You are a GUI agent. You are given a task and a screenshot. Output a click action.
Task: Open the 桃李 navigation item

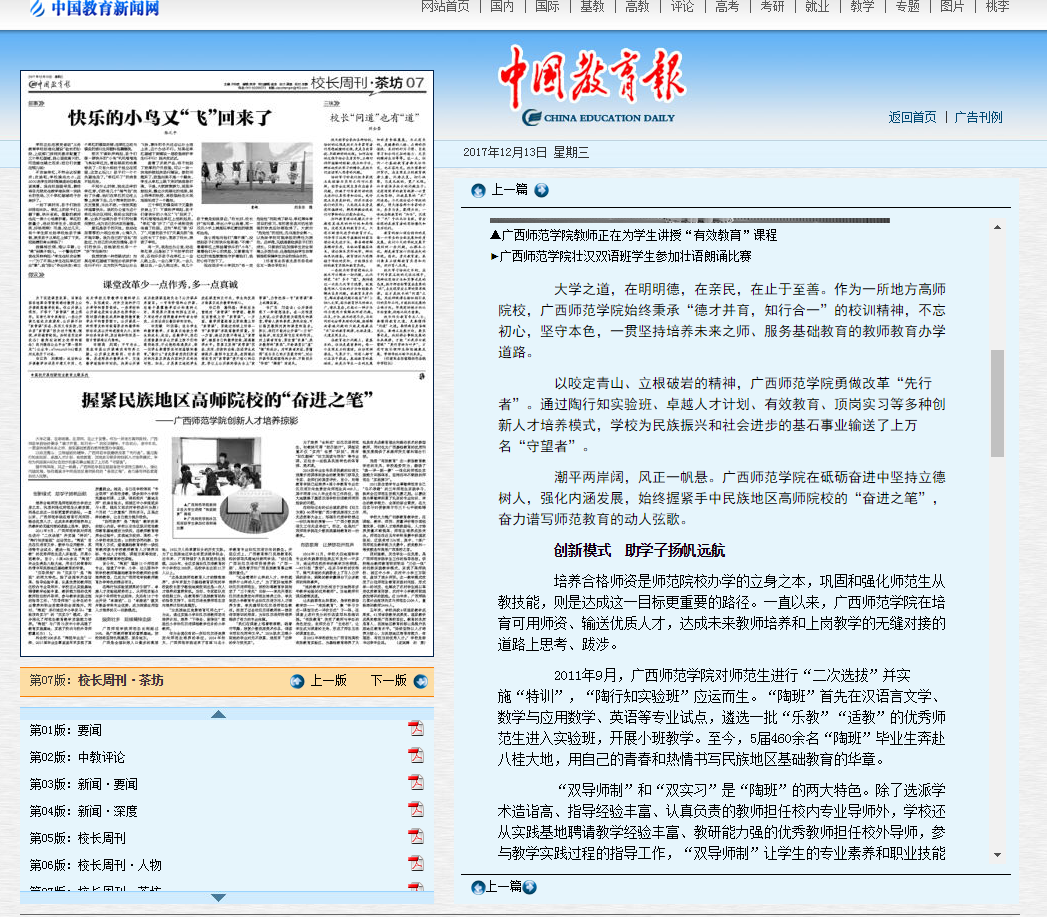[x=998, y=7]
